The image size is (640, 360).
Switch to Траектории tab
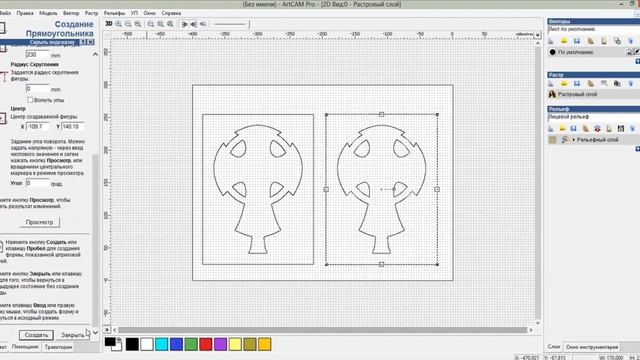point(58,347)
